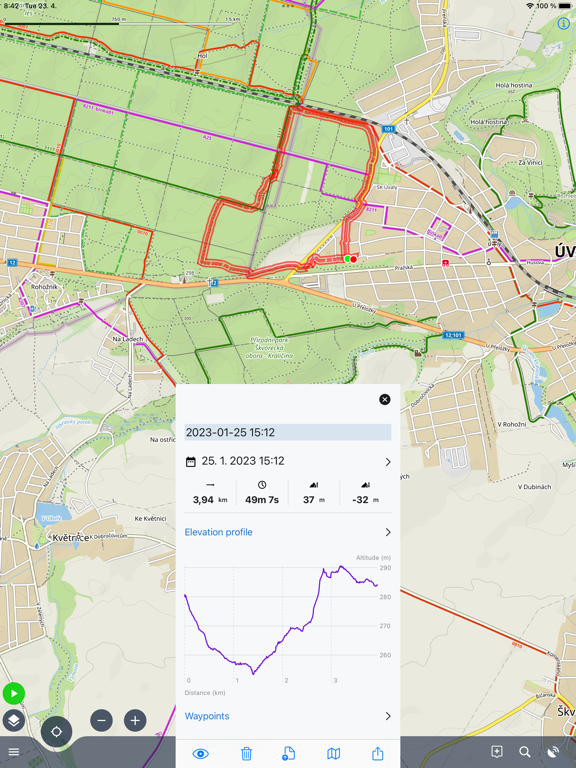Viewport: 576px width, 768px height.
Task: Click the map scale bar
Action: (118, 23)
